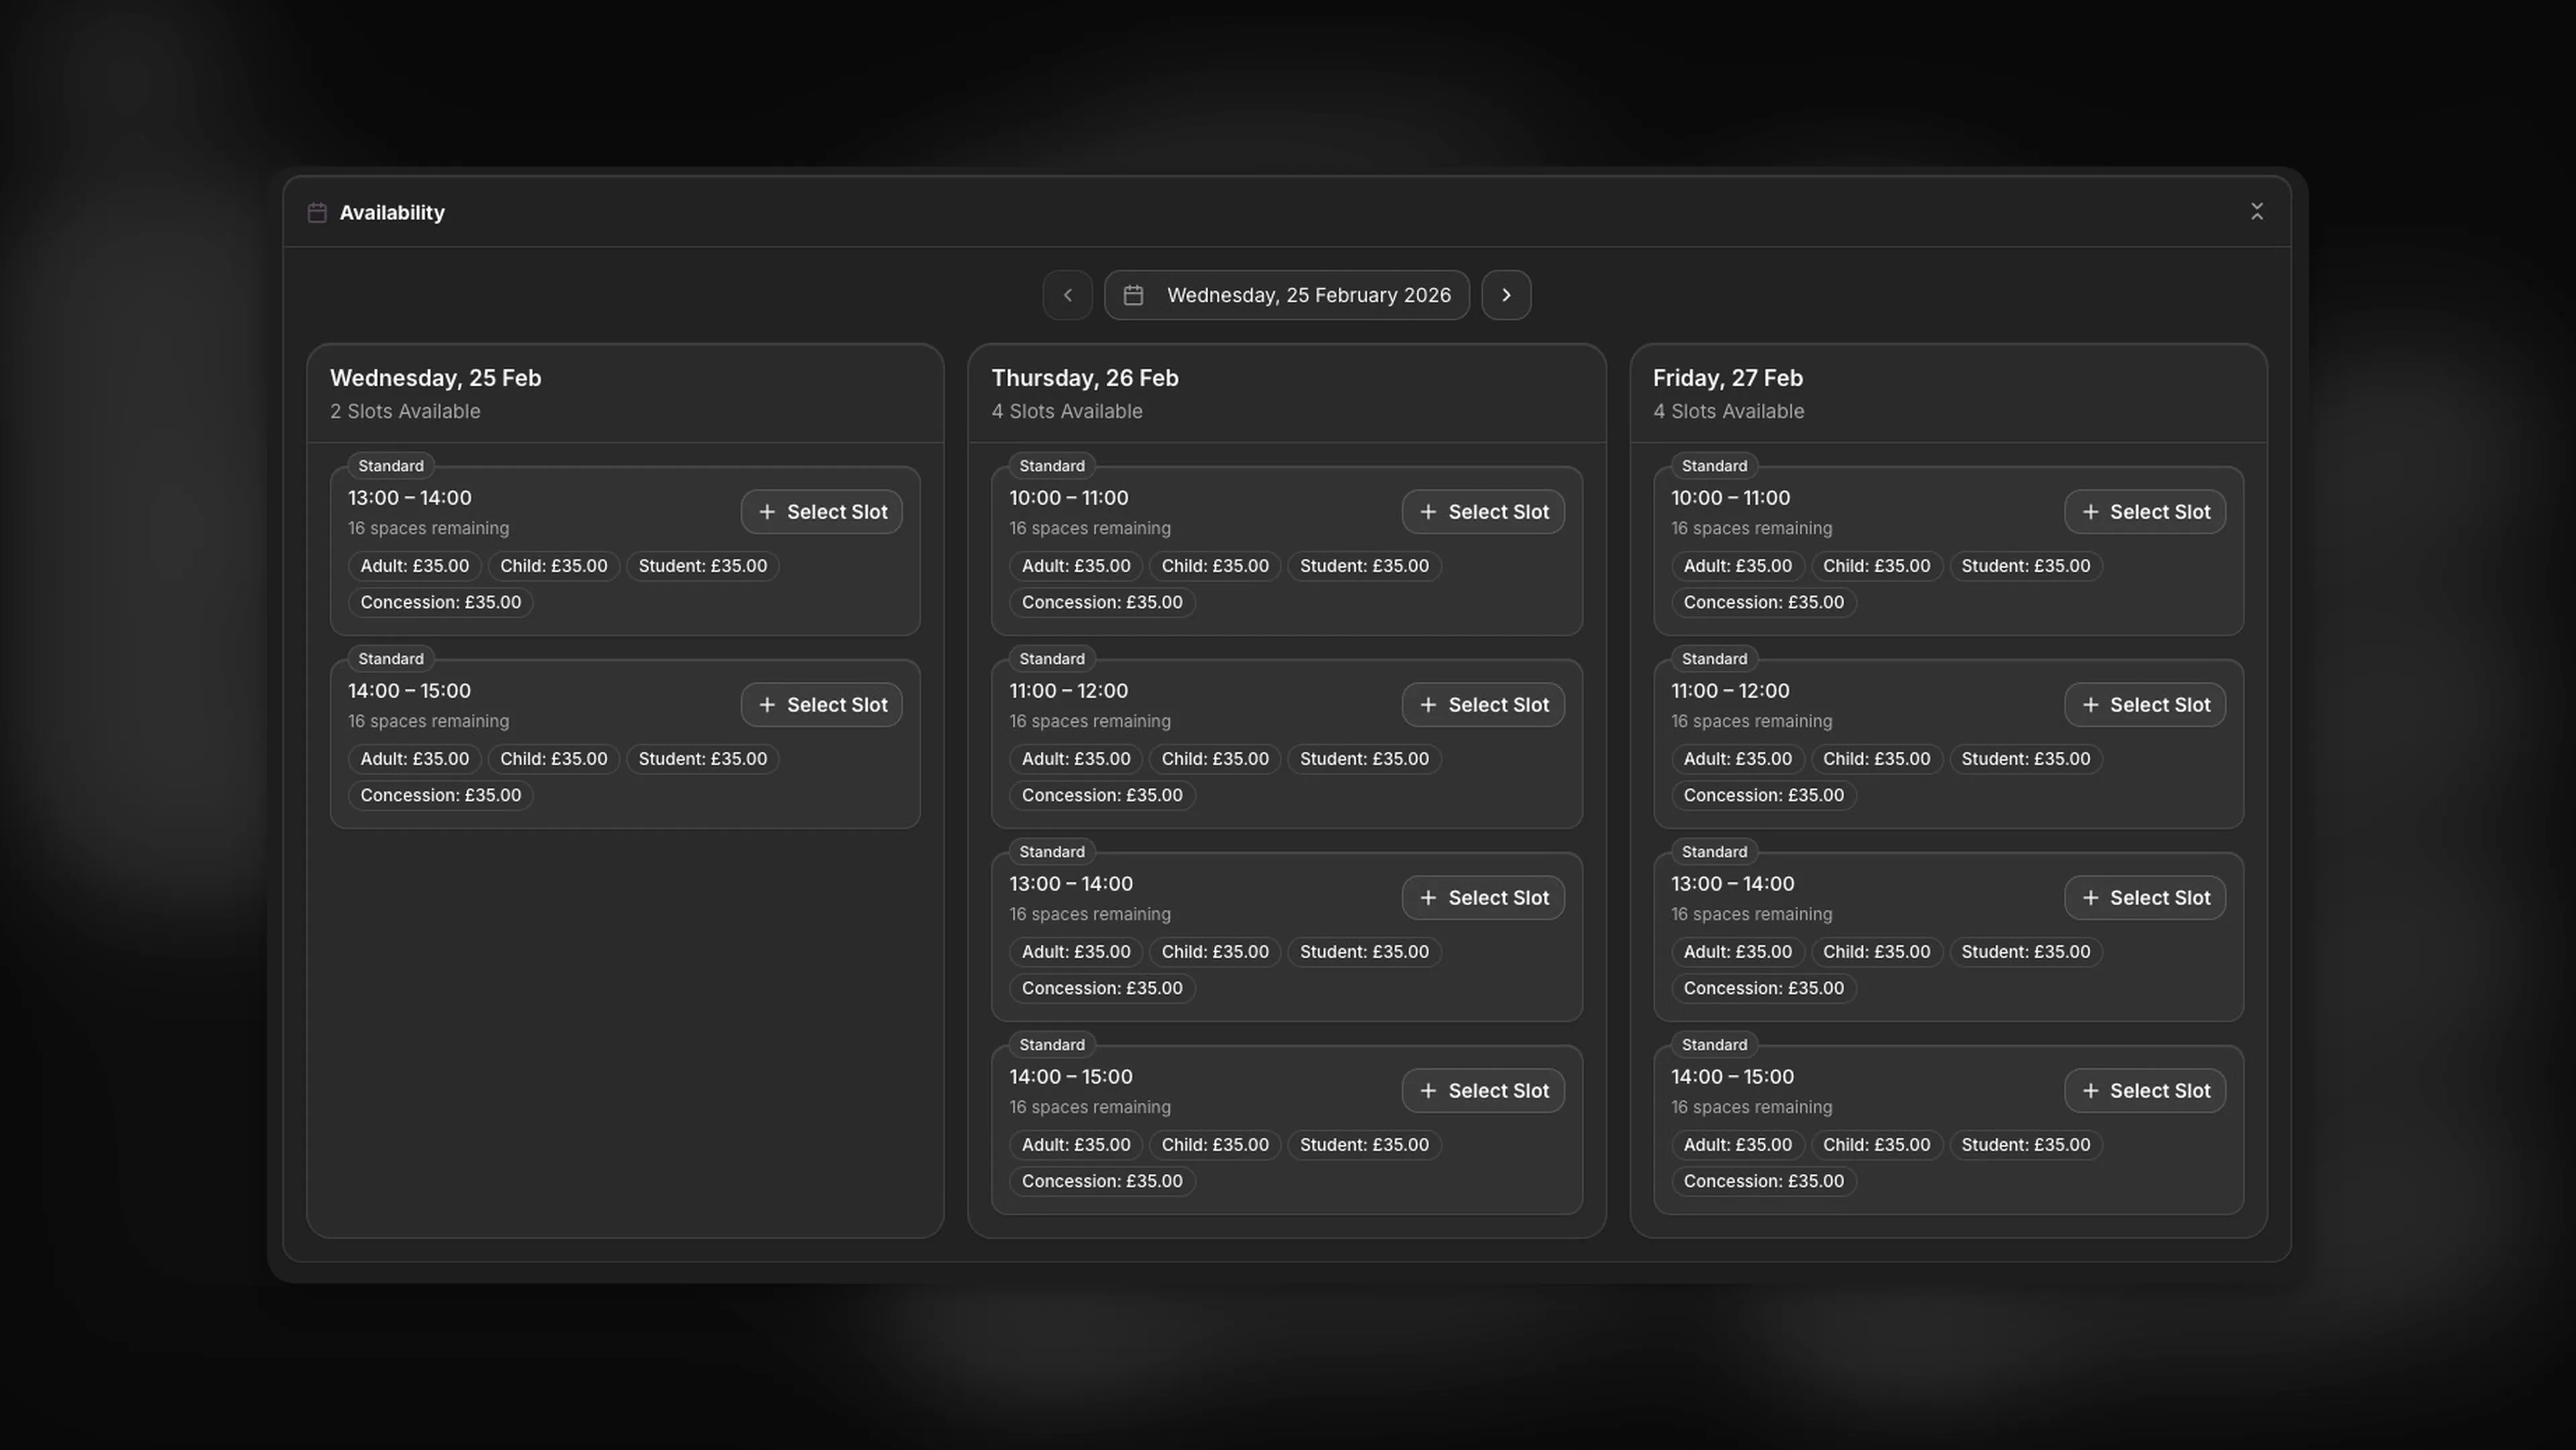Select Slot for Wednesday 13:00 – 14:00
2576x1450 pixels.
[x=822, y=512]
